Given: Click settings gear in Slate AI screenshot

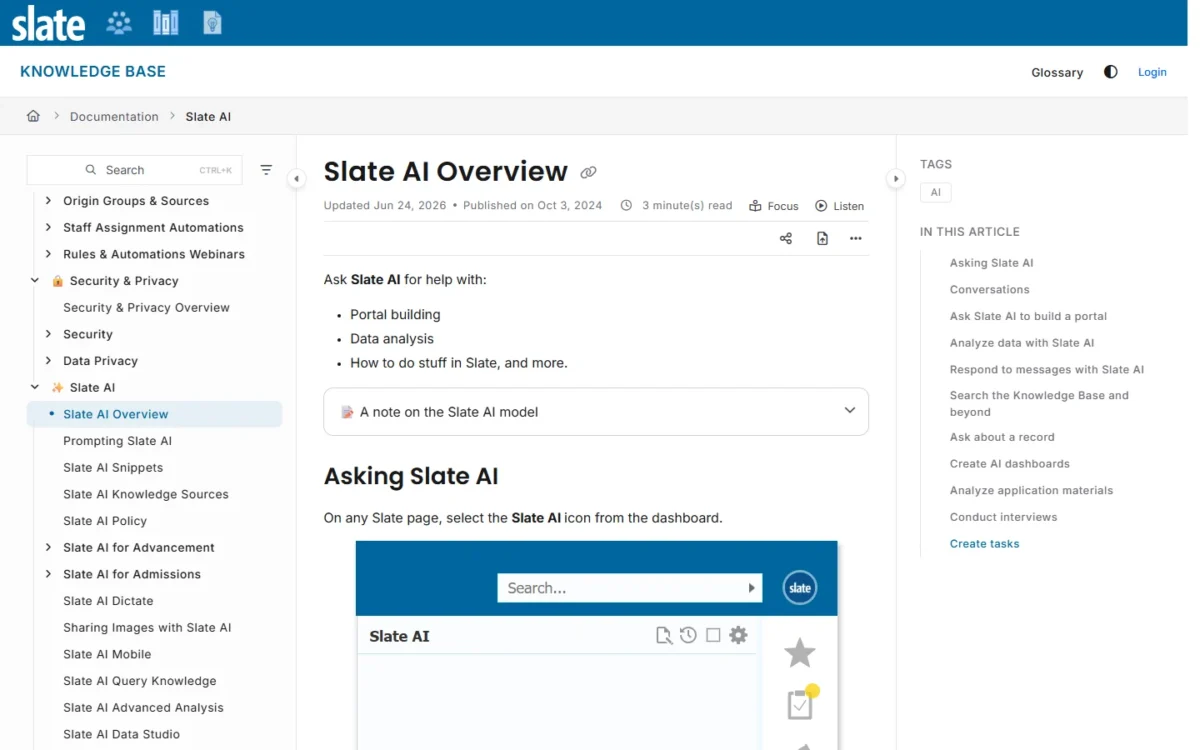Looking at the screenshot, I should coord(738,635).
